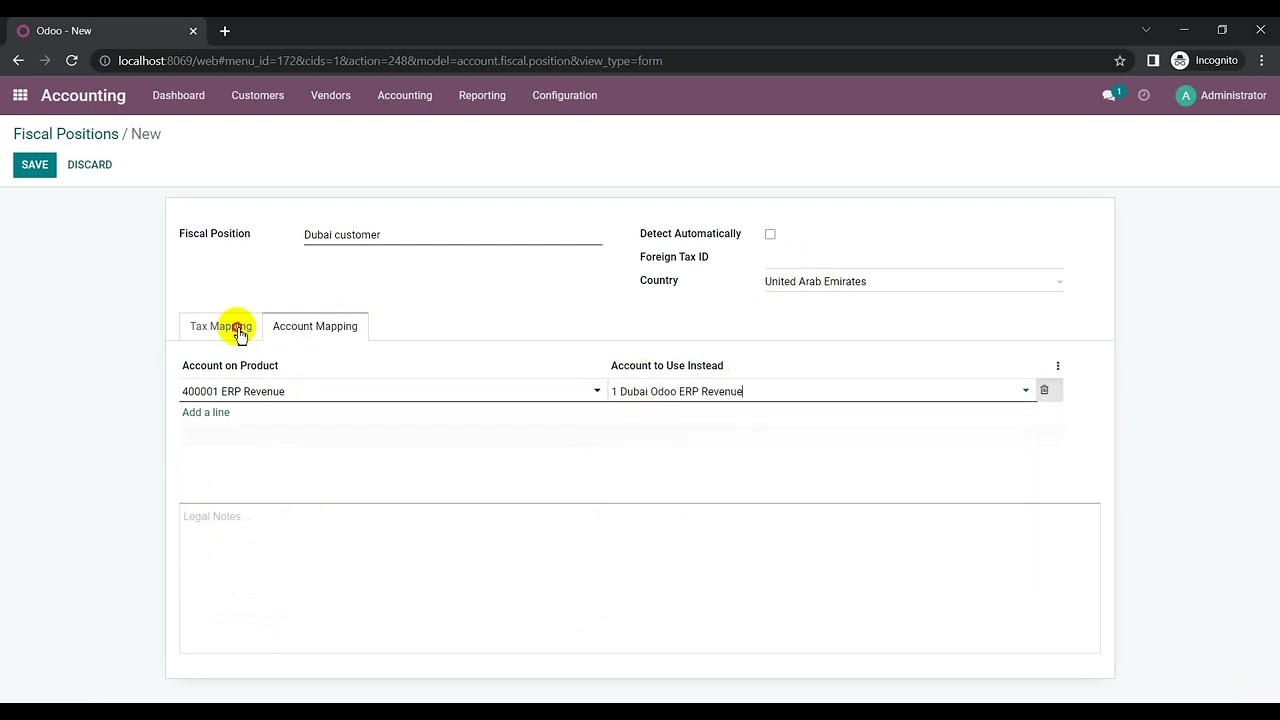Open the tab search chevron
Image resolution: width=1280 pixels, height=720 pixels.
click(1146, 30)
